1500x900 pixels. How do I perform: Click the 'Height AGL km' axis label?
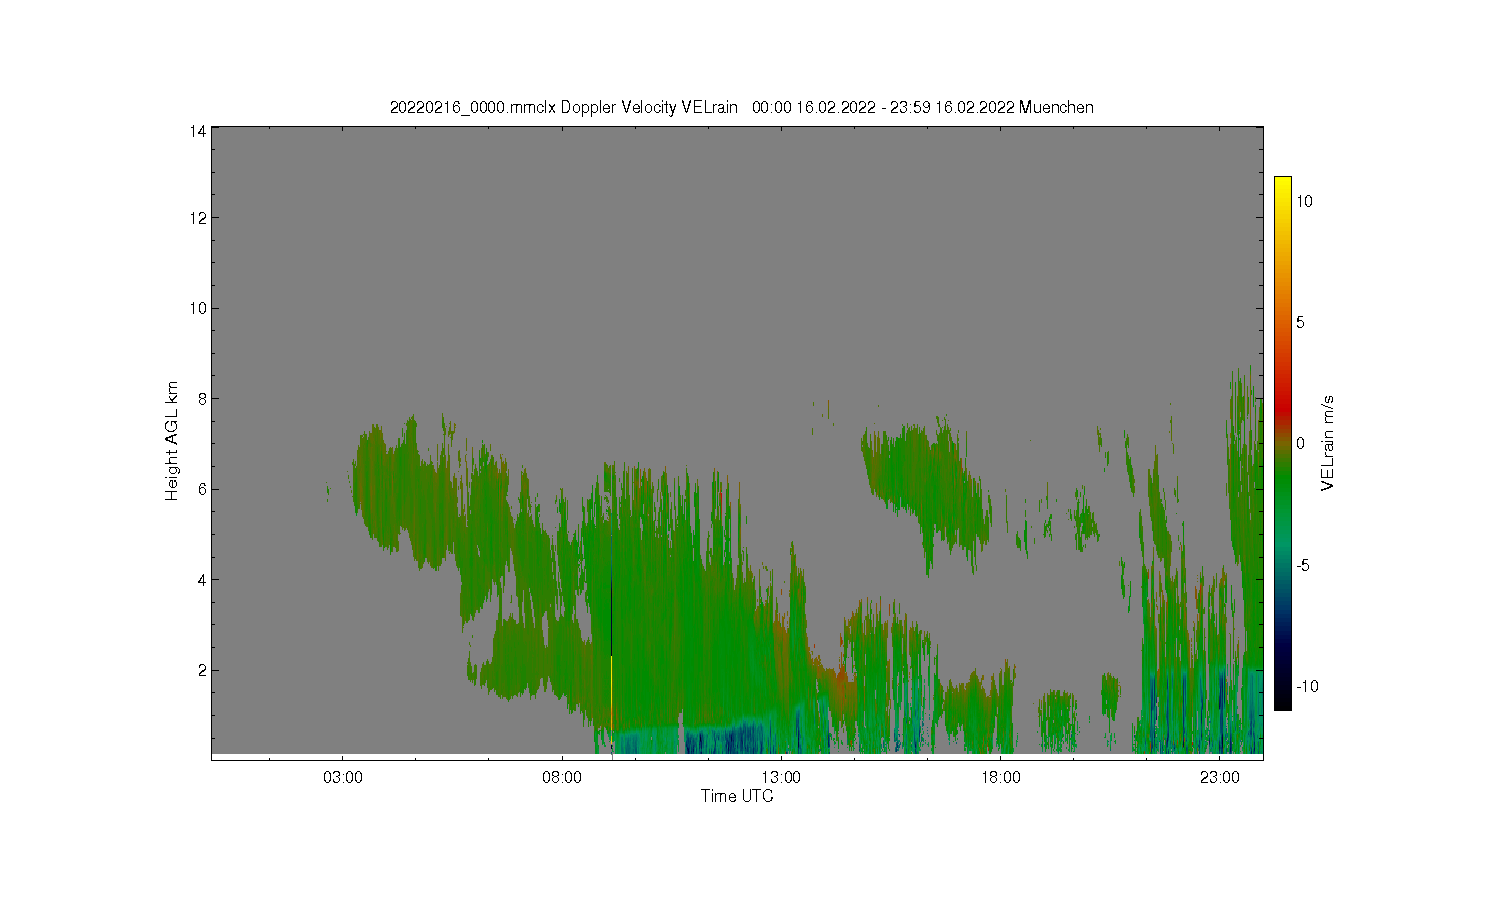pyautogui.click(x=172, y=441)
